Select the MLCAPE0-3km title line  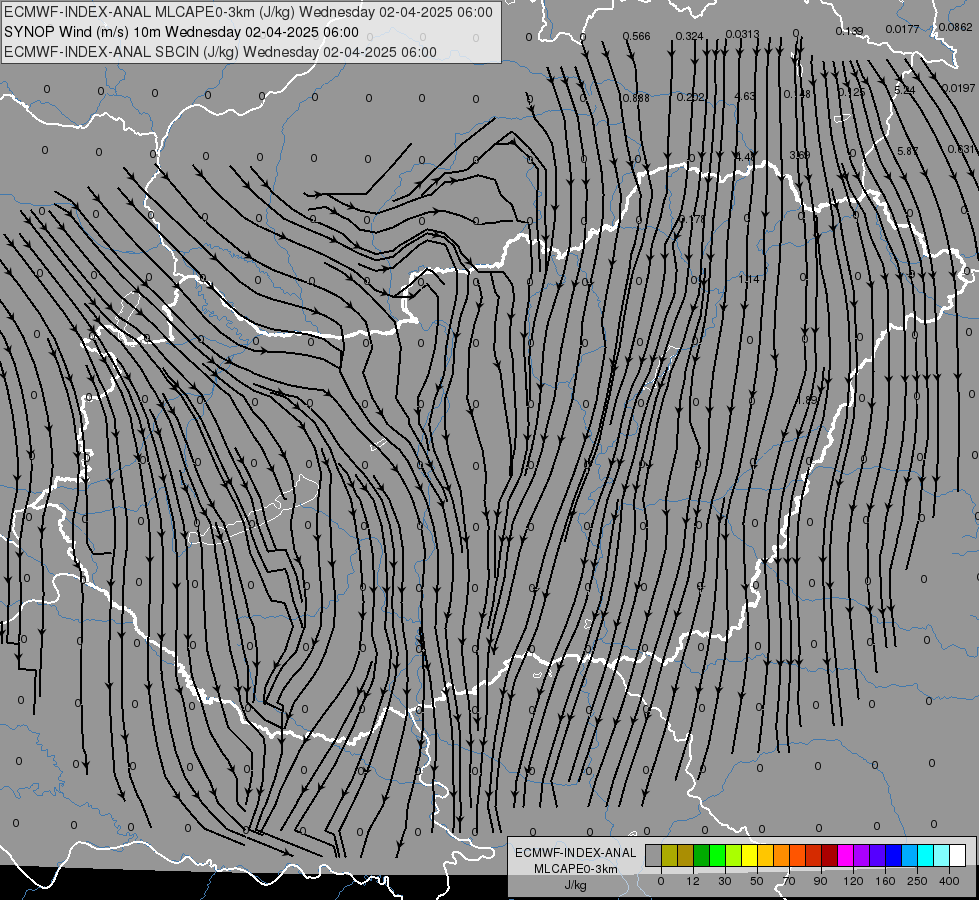pyautogui.click(x=248, y=12)
